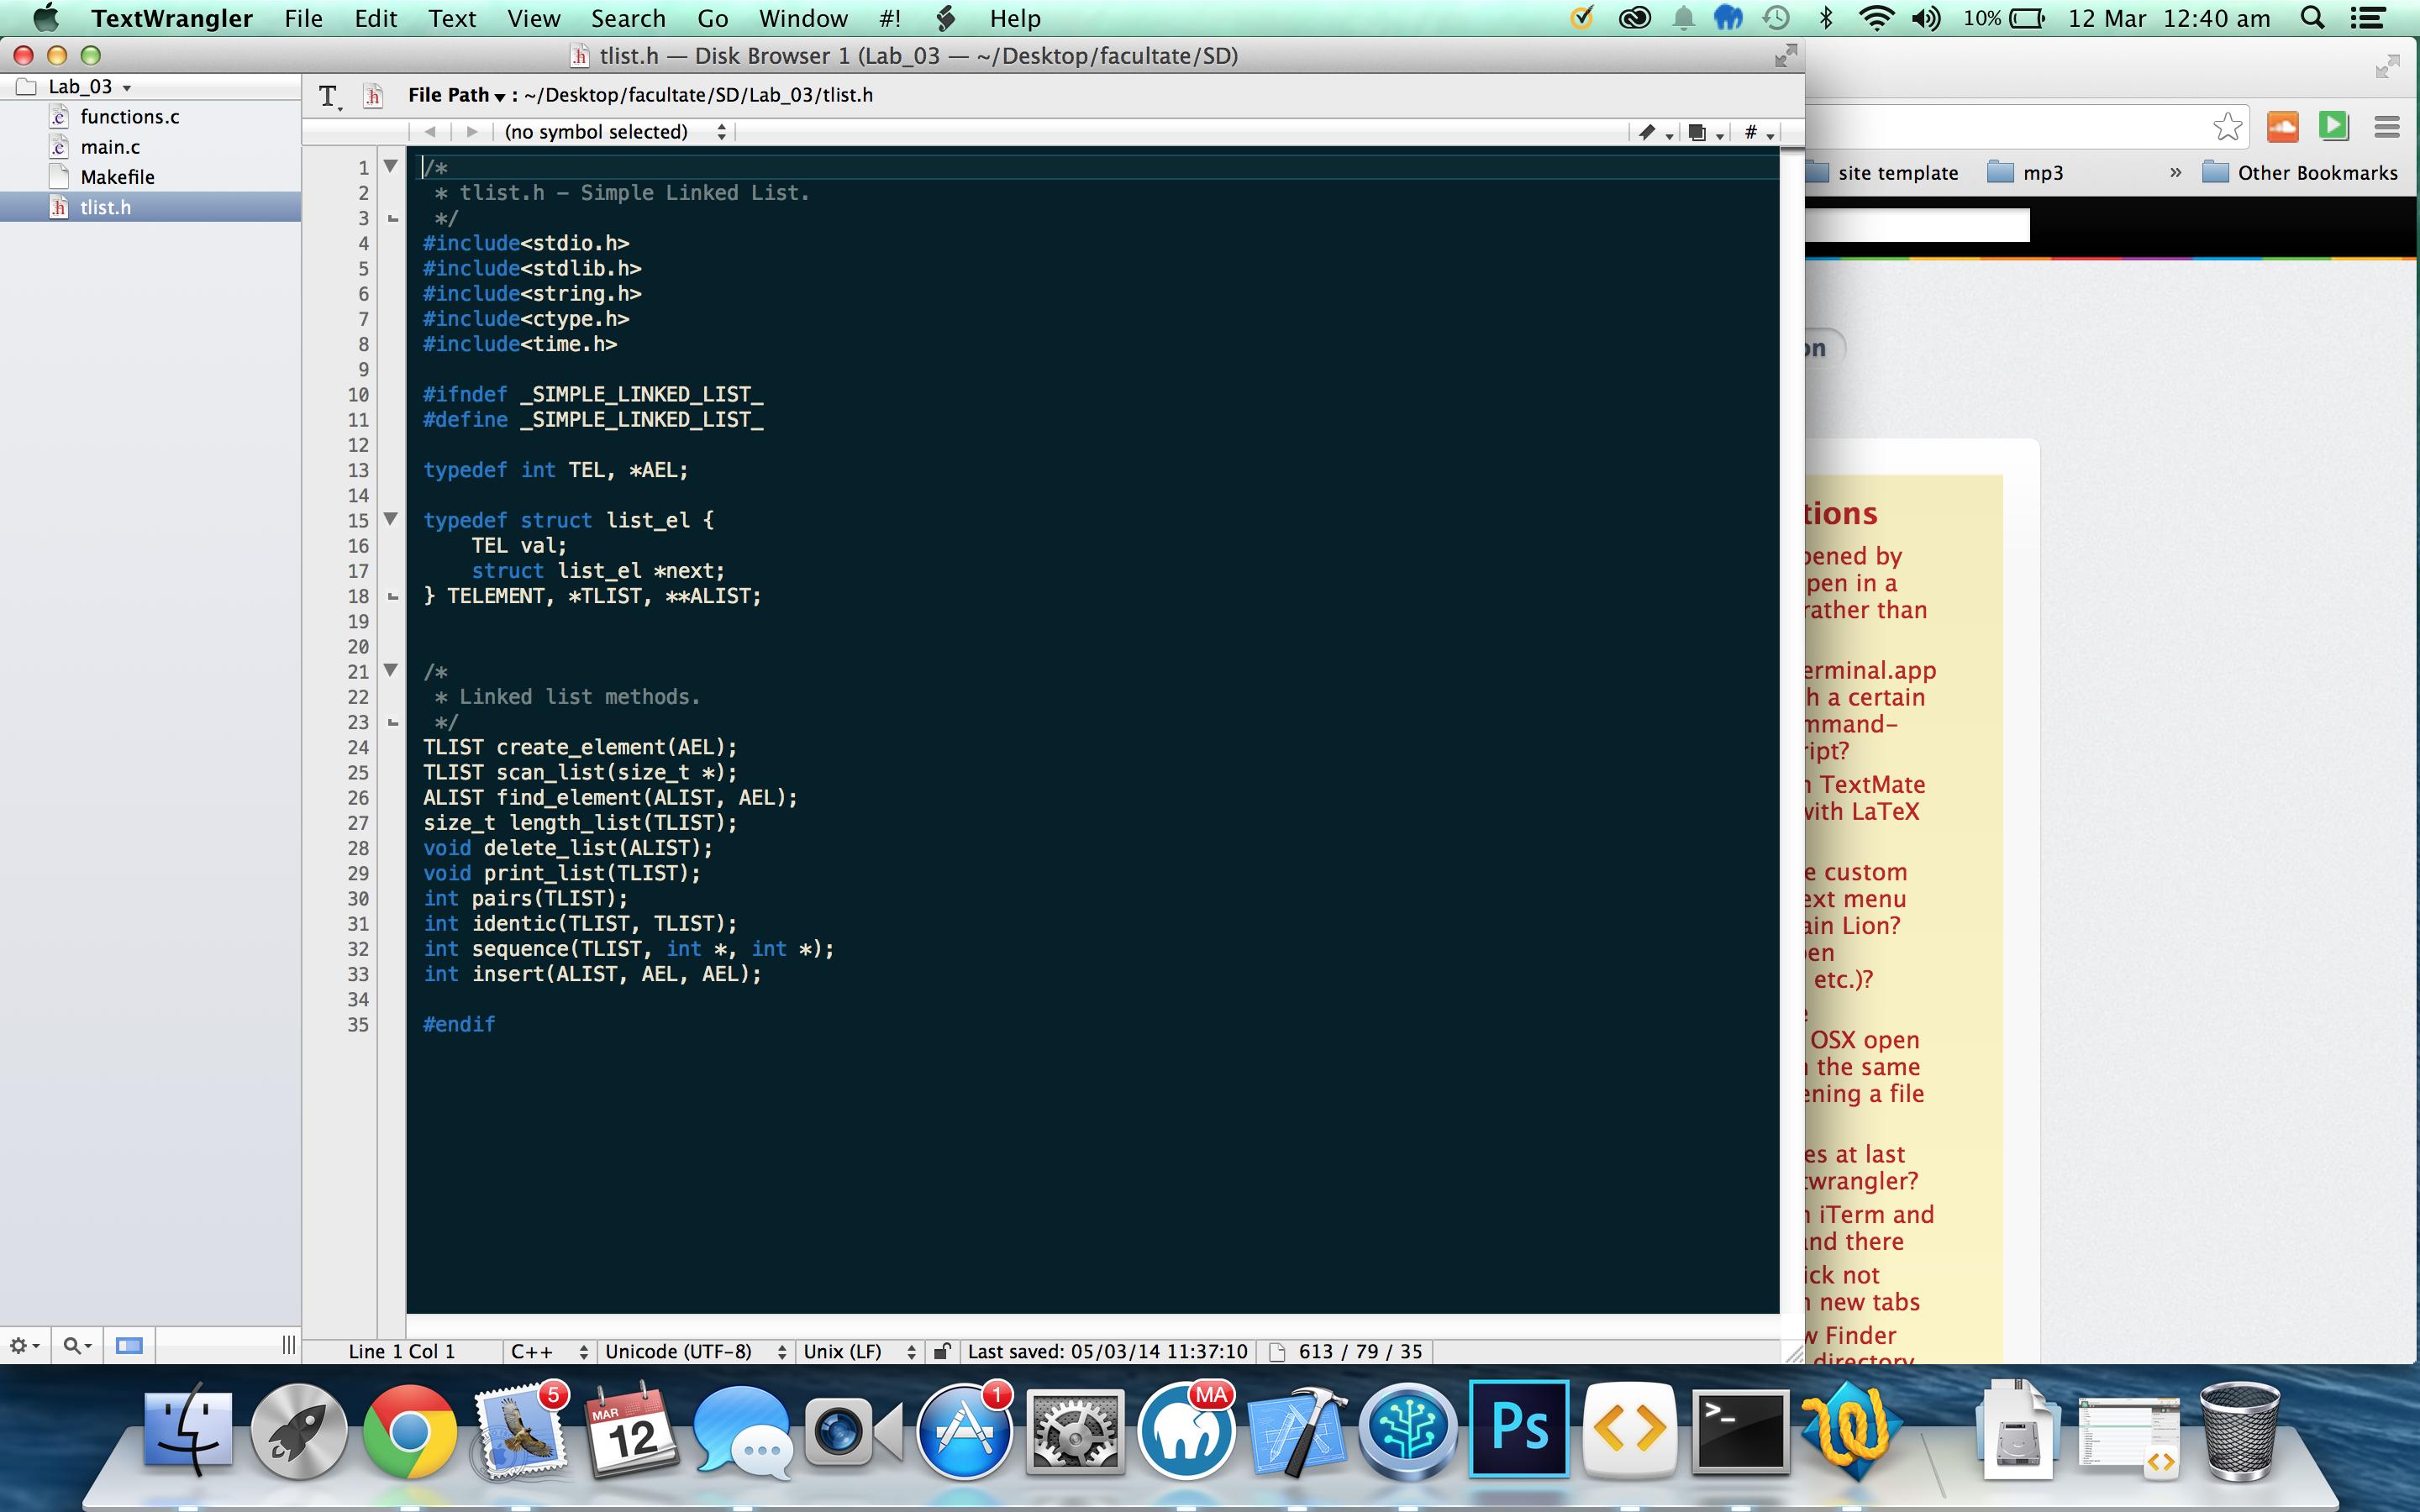Viewport: 2420px width, 1512px height.
Task: Click the Spotlight search icon
Action: (x=2312, y=18)
